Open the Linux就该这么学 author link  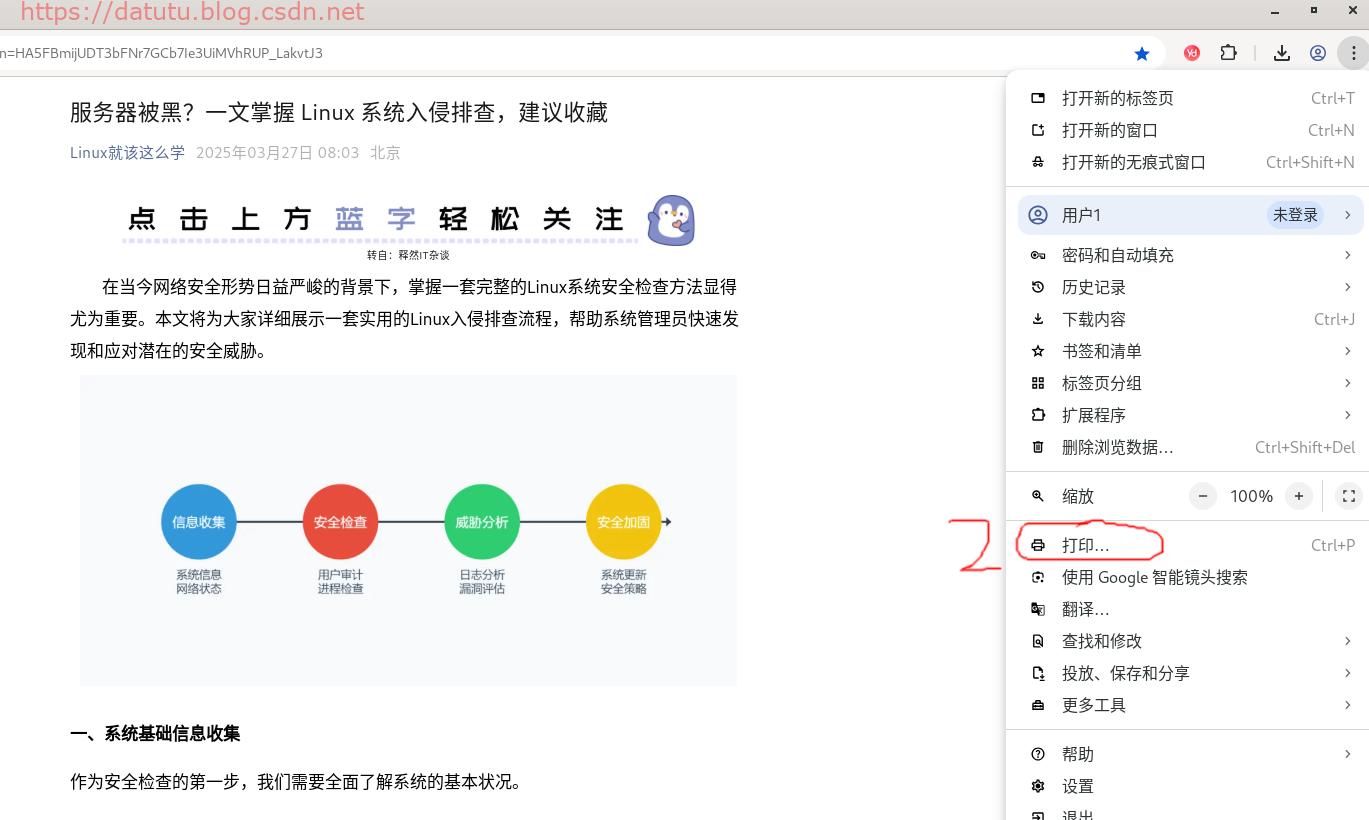tap(127, 153)
